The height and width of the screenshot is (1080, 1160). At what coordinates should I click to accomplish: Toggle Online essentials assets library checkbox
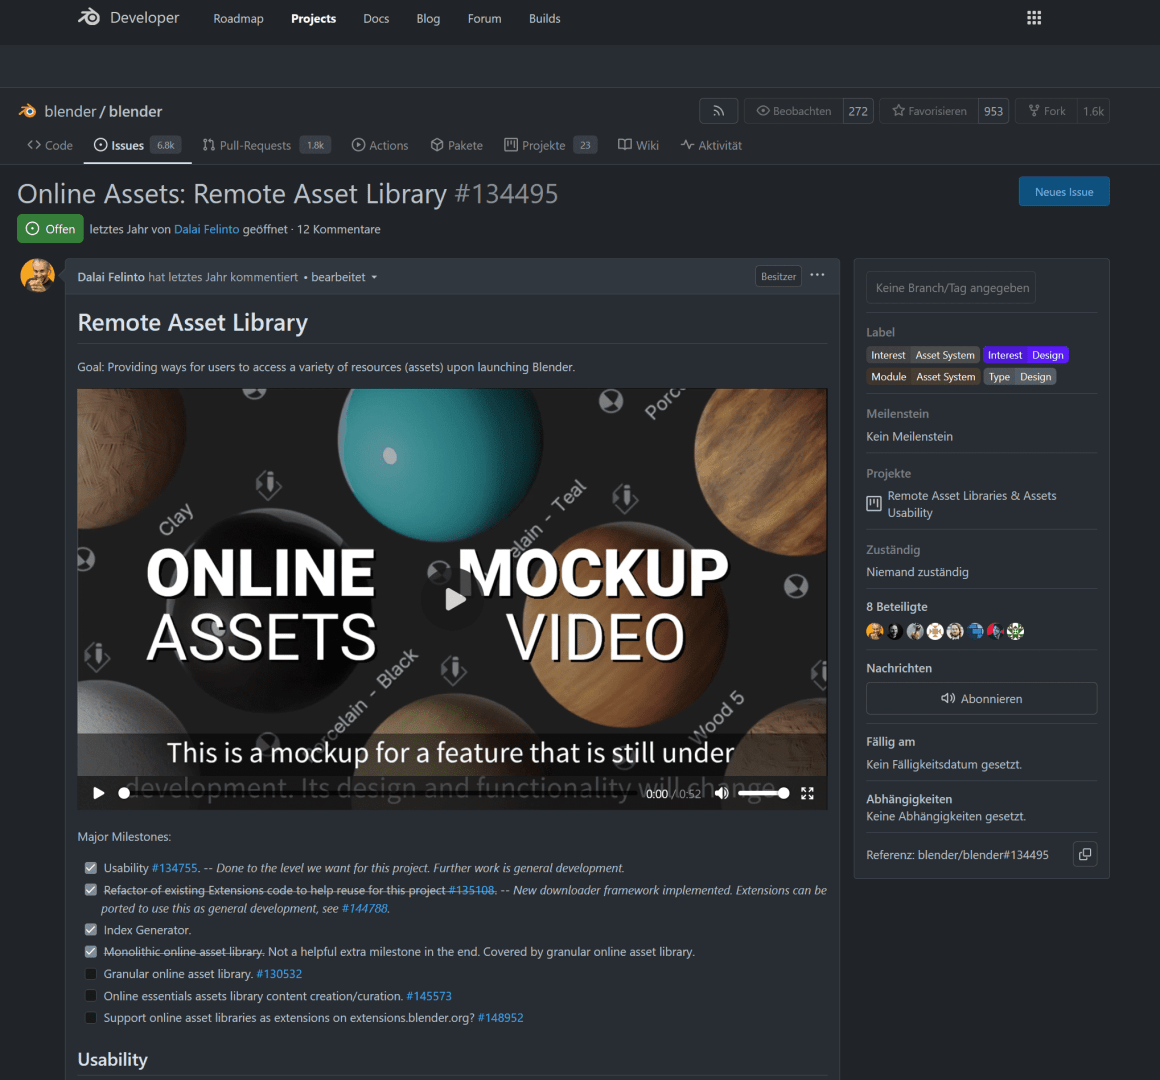(90, 996)
